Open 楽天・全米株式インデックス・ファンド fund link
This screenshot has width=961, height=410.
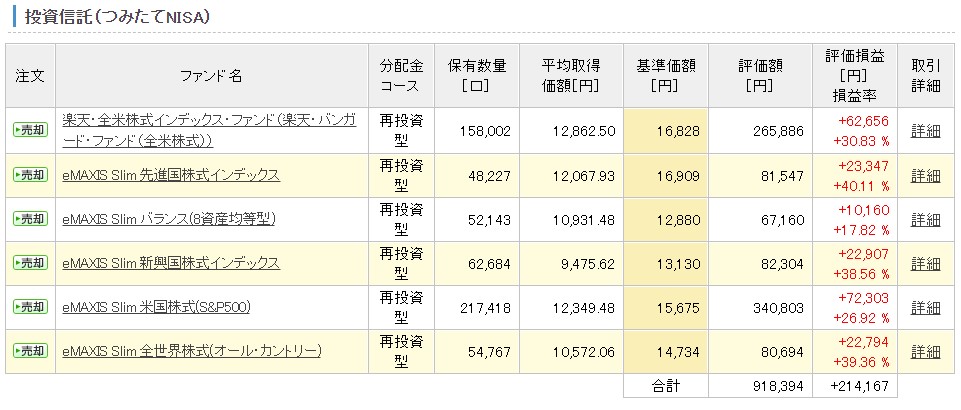pos(209,130)
